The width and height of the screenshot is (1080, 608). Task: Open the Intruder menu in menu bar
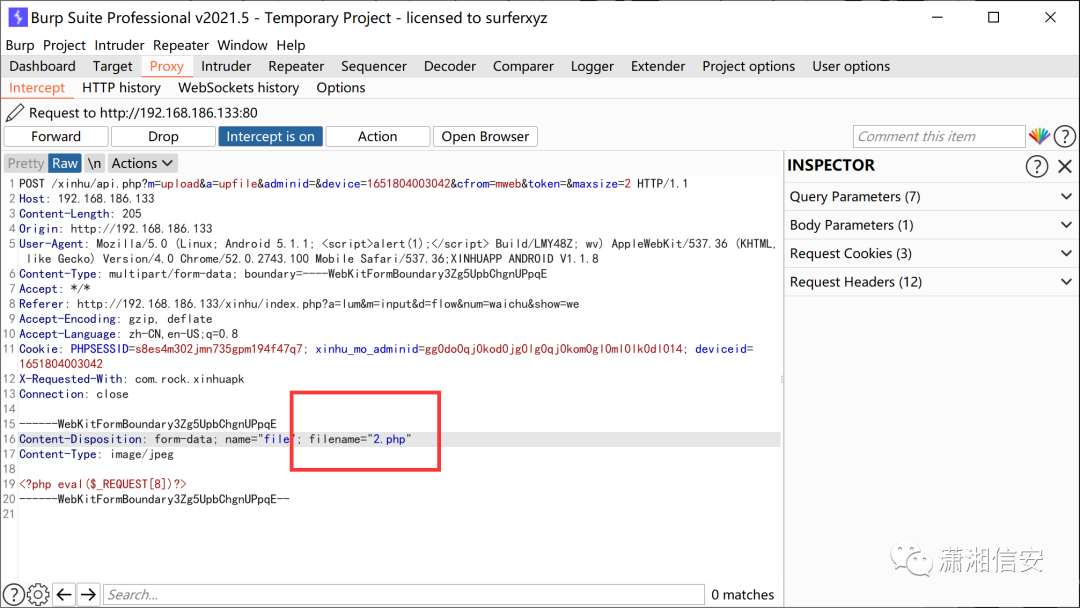point(119,45)
